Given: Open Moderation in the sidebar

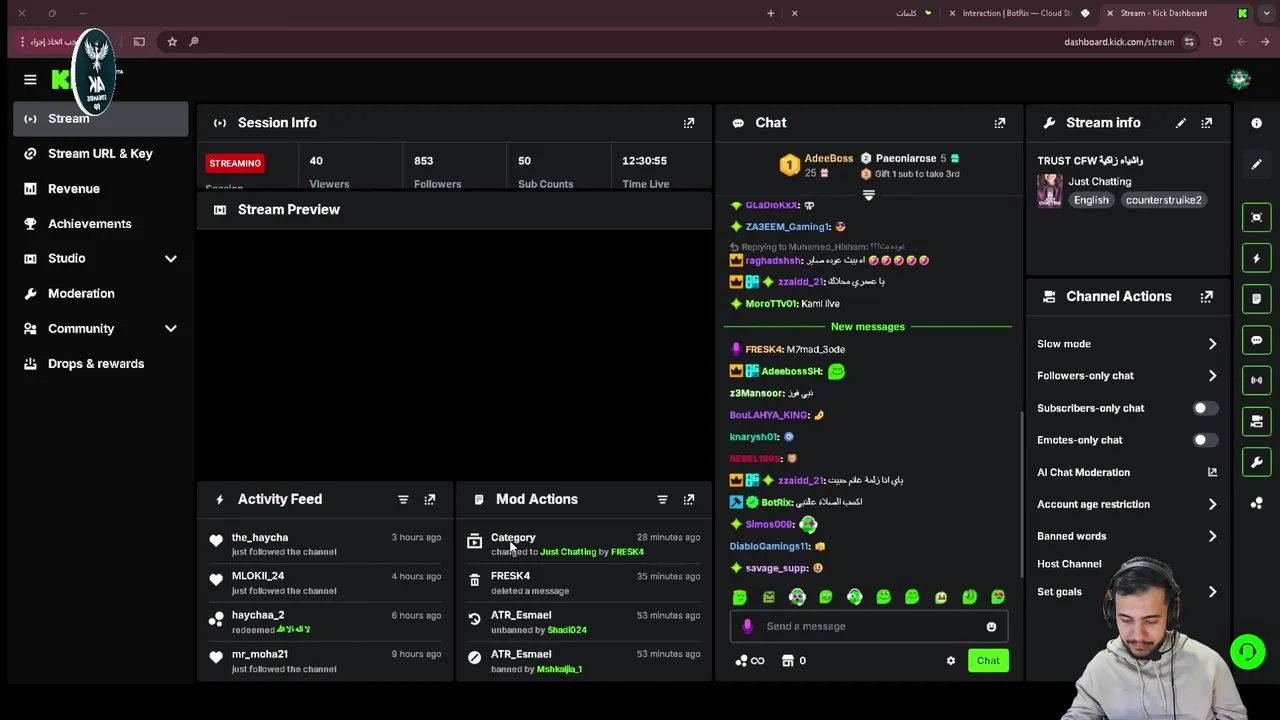Looking at the screenshot, I should click(x=101, y=294).
